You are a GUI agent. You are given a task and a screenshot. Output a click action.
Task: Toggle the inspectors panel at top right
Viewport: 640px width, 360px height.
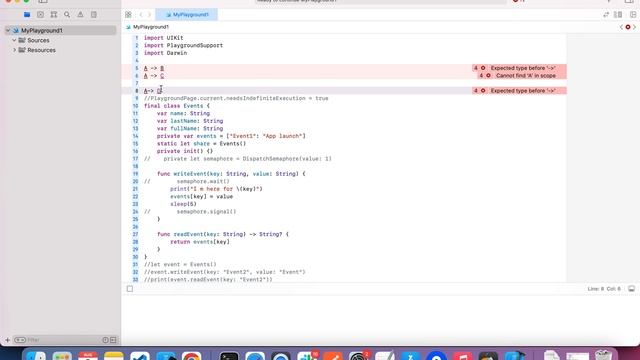[x=629, y=2]
